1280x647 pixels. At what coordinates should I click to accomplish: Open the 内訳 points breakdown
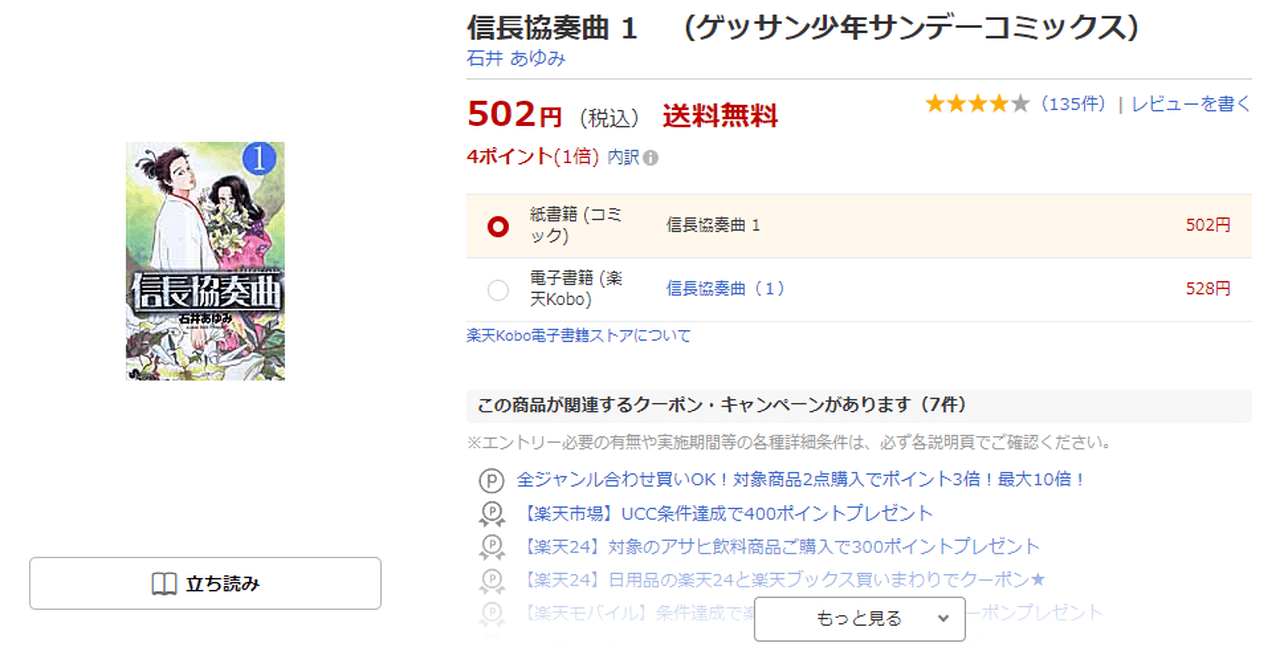point(623,157)
